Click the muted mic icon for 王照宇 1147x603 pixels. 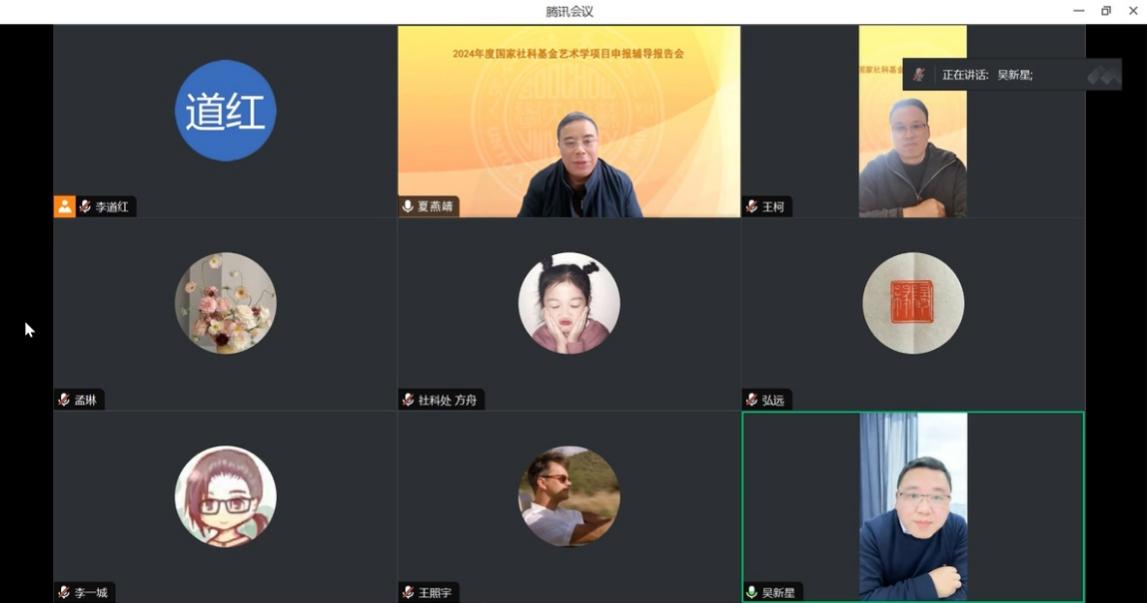(408, 593)
